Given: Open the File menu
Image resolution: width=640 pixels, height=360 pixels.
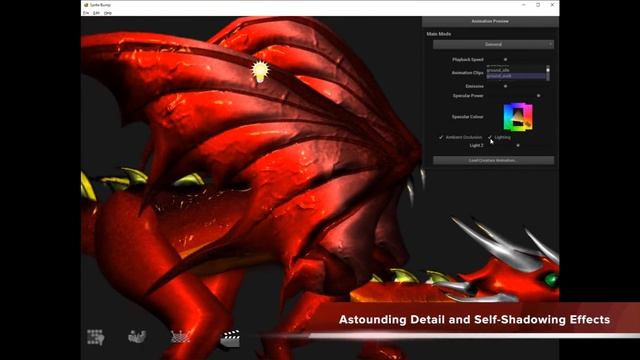Looking at the screenshot, I should [86, 13].
